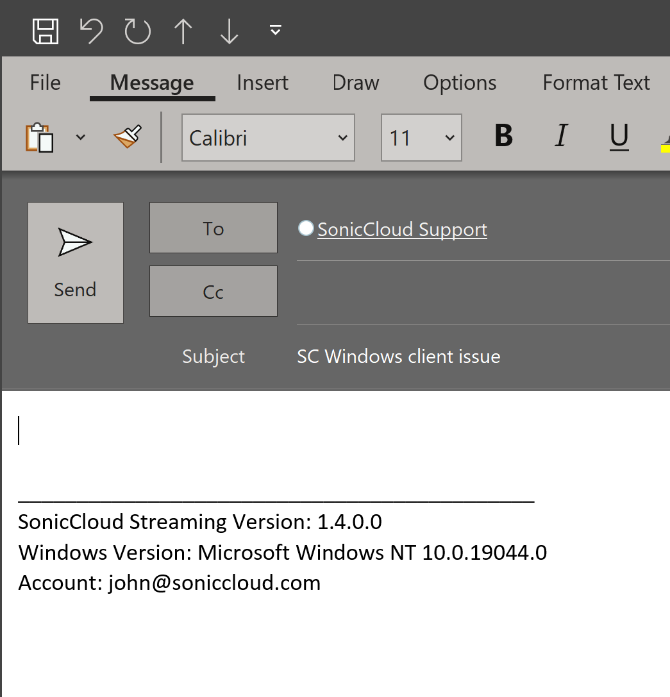Go to previous item up arrow
670x697 pixels.
coord(183,32)
